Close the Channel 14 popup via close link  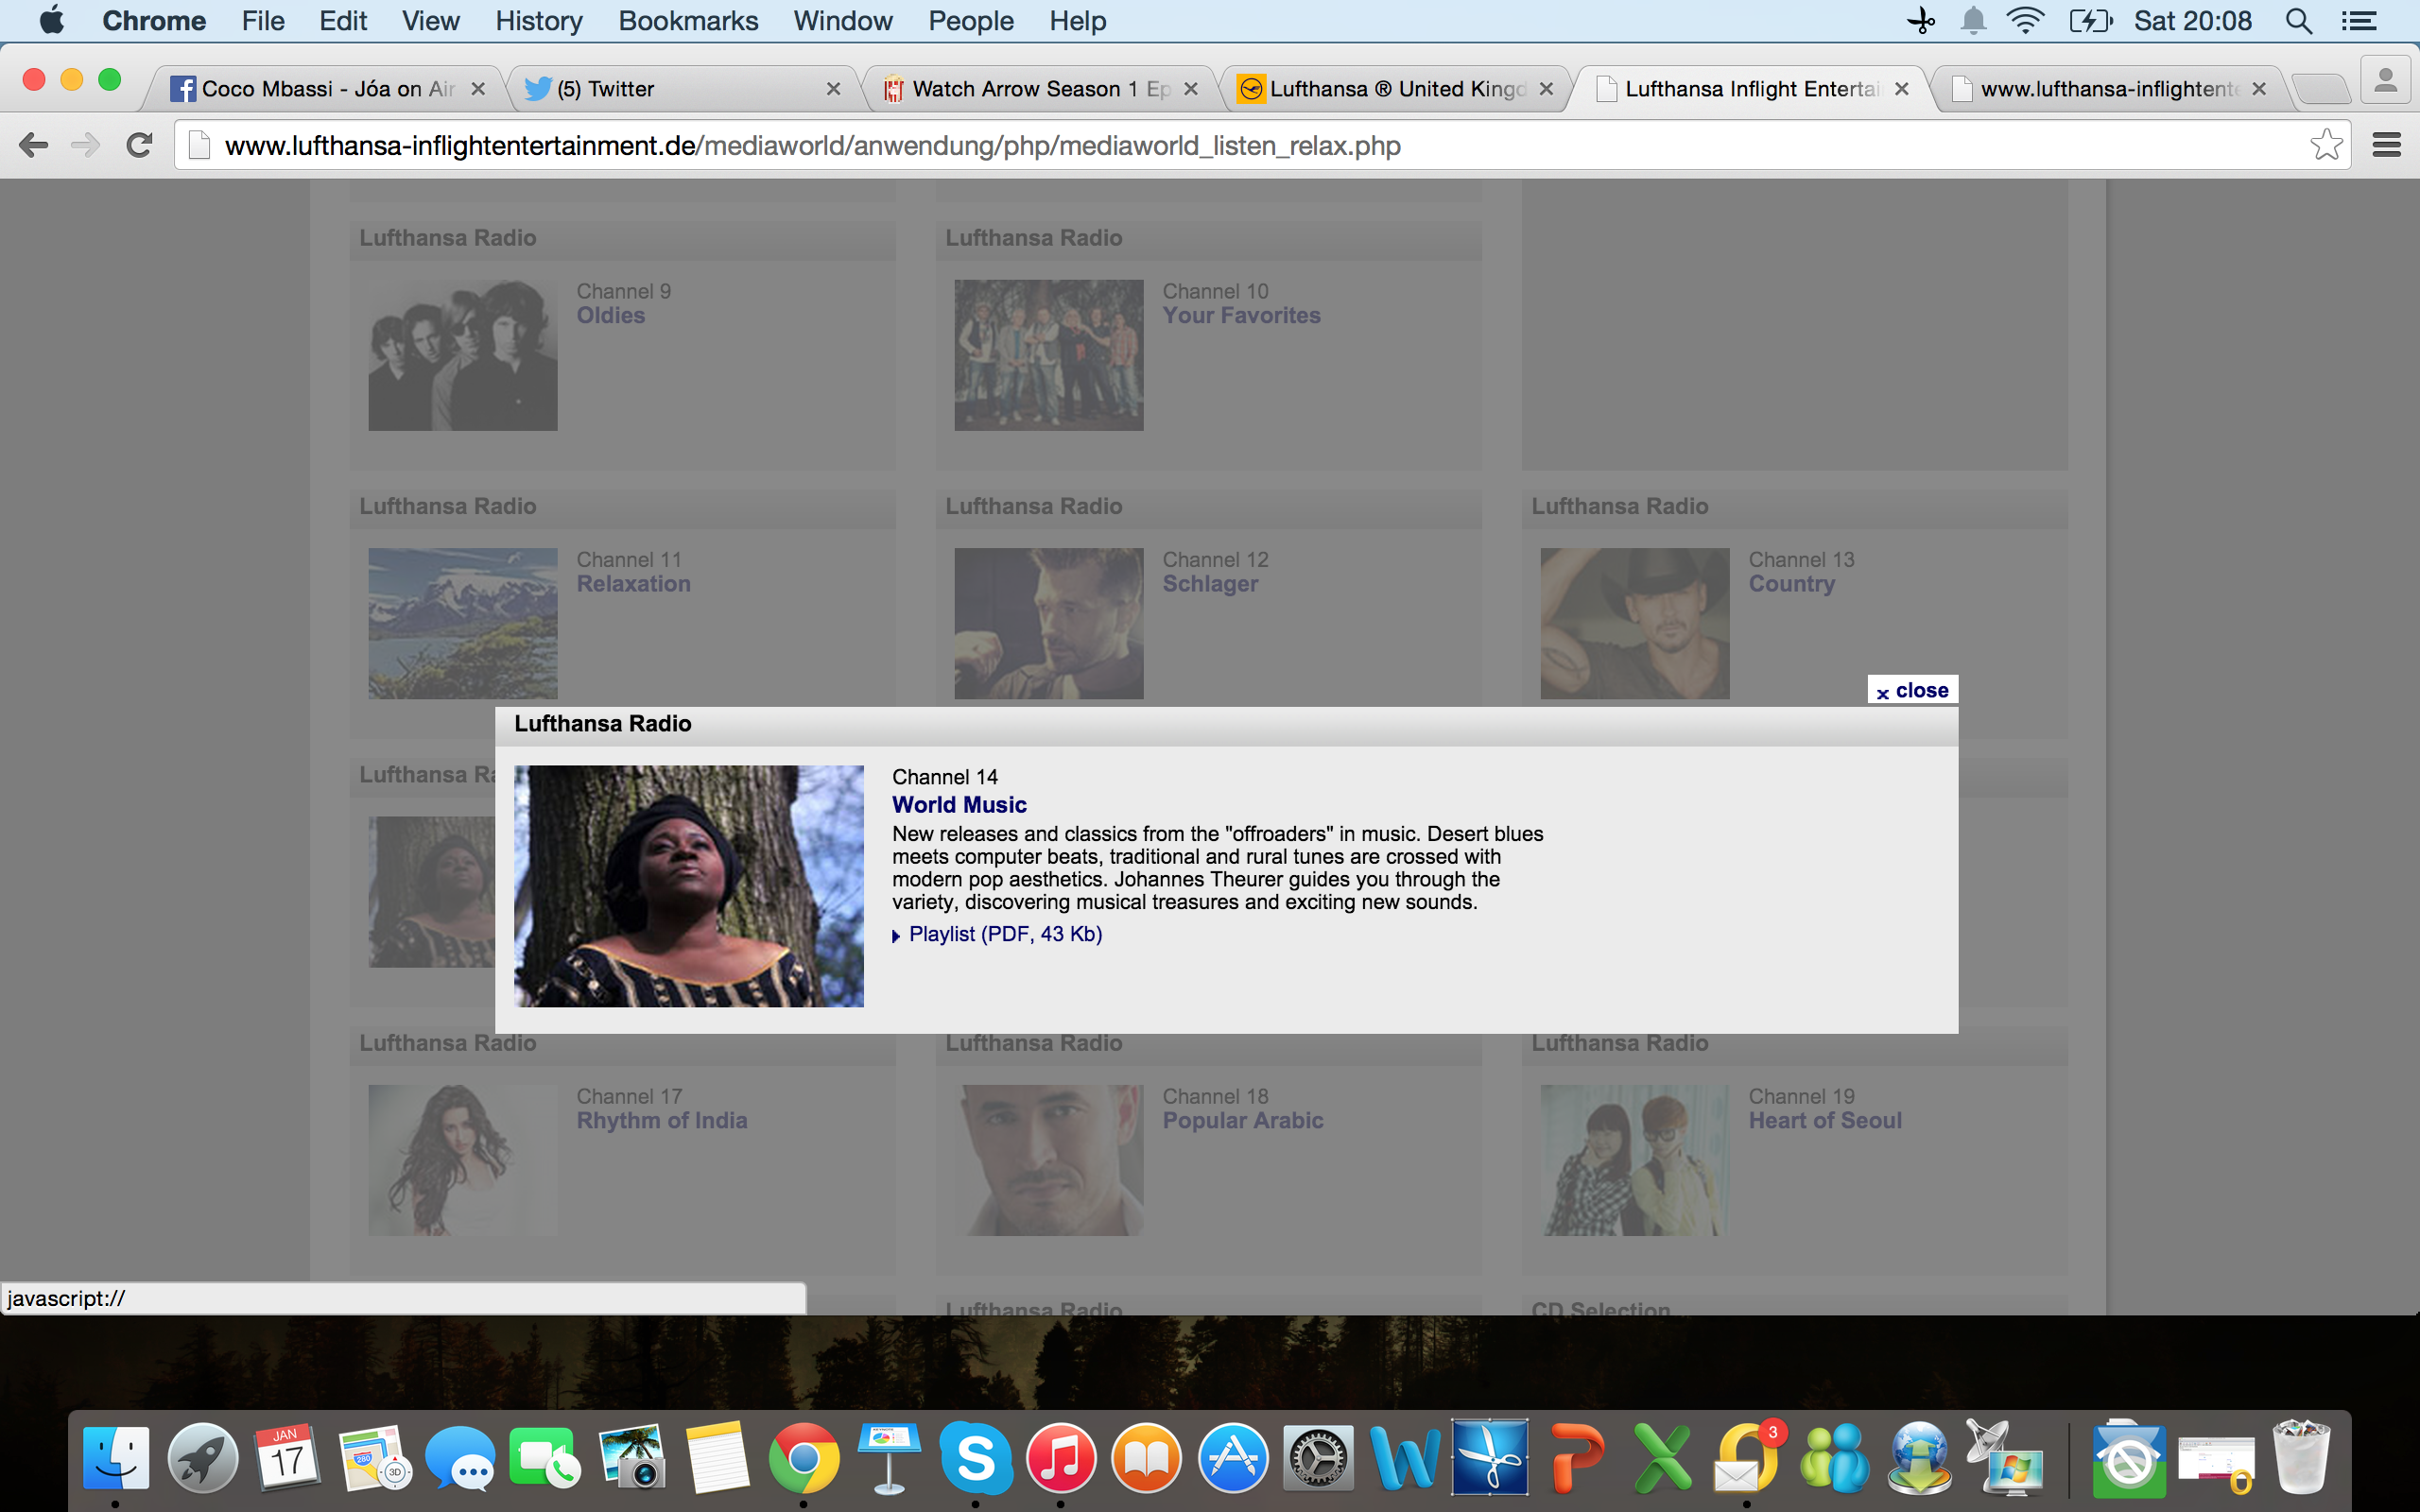[1912, 690]
